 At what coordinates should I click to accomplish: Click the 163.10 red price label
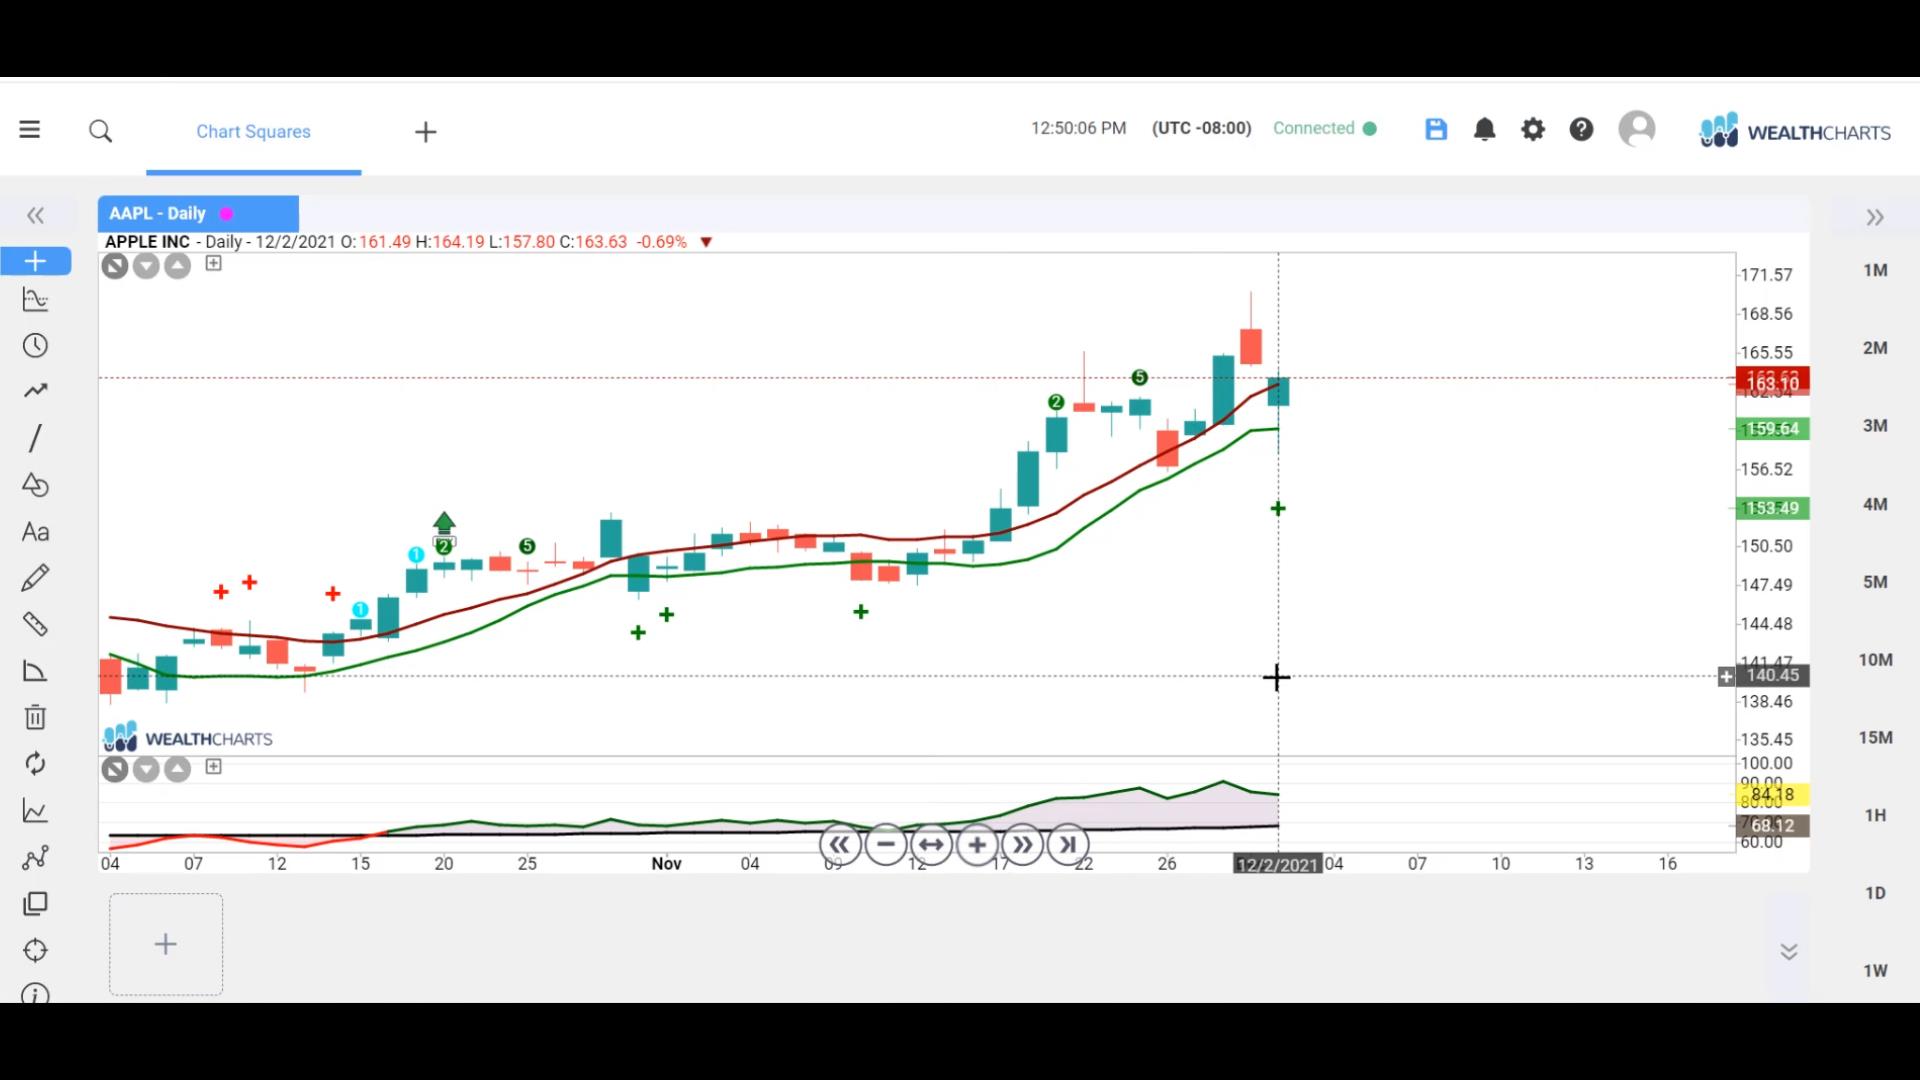point(1772,383)
